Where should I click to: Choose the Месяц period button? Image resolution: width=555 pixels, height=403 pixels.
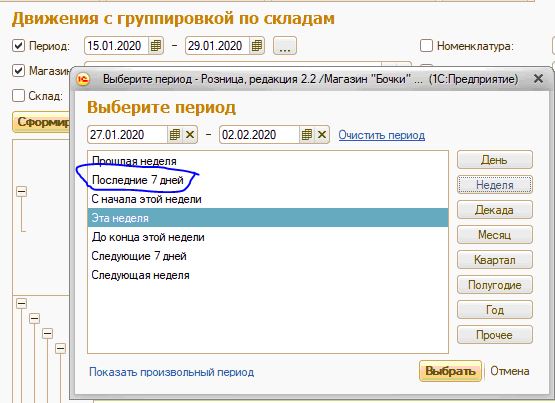(x=494, y=235)
